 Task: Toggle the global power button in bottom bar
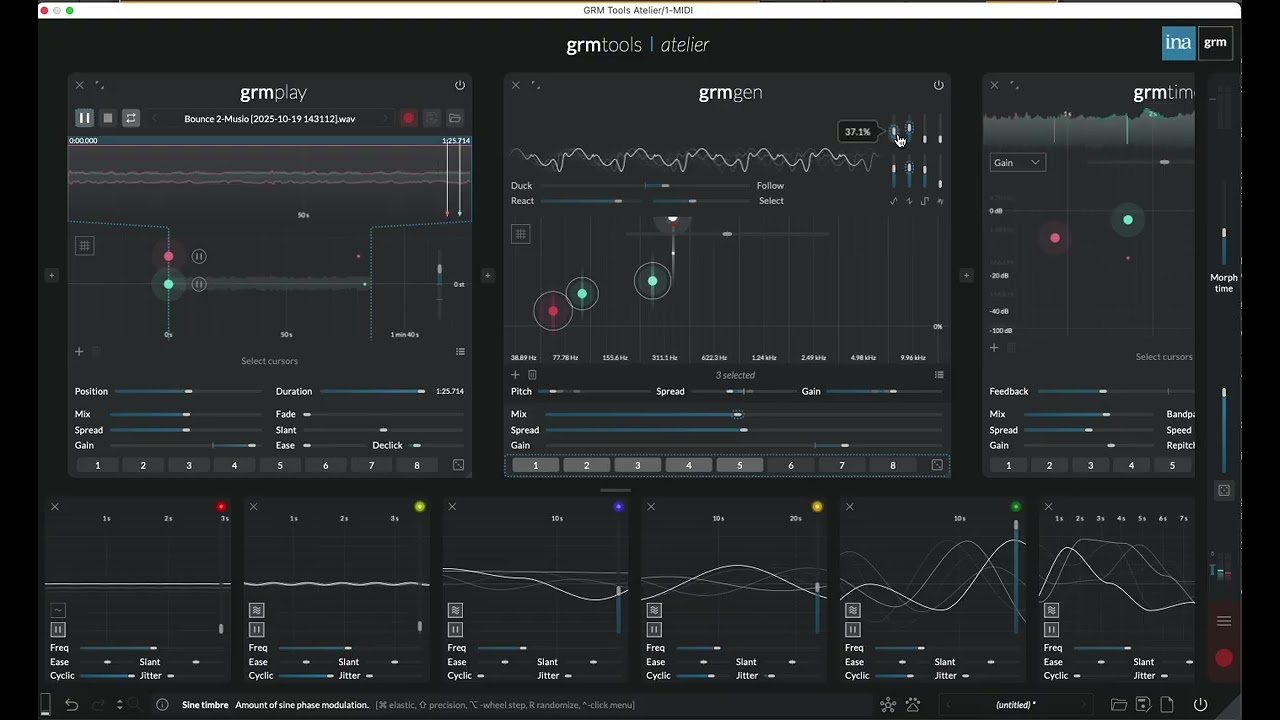tap(1200, 705)
